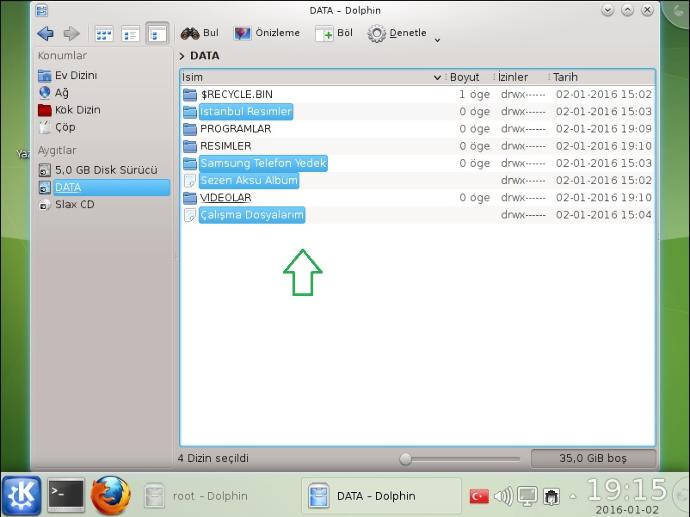Go forward with the gray right arrow

click(x=71, y=33)
